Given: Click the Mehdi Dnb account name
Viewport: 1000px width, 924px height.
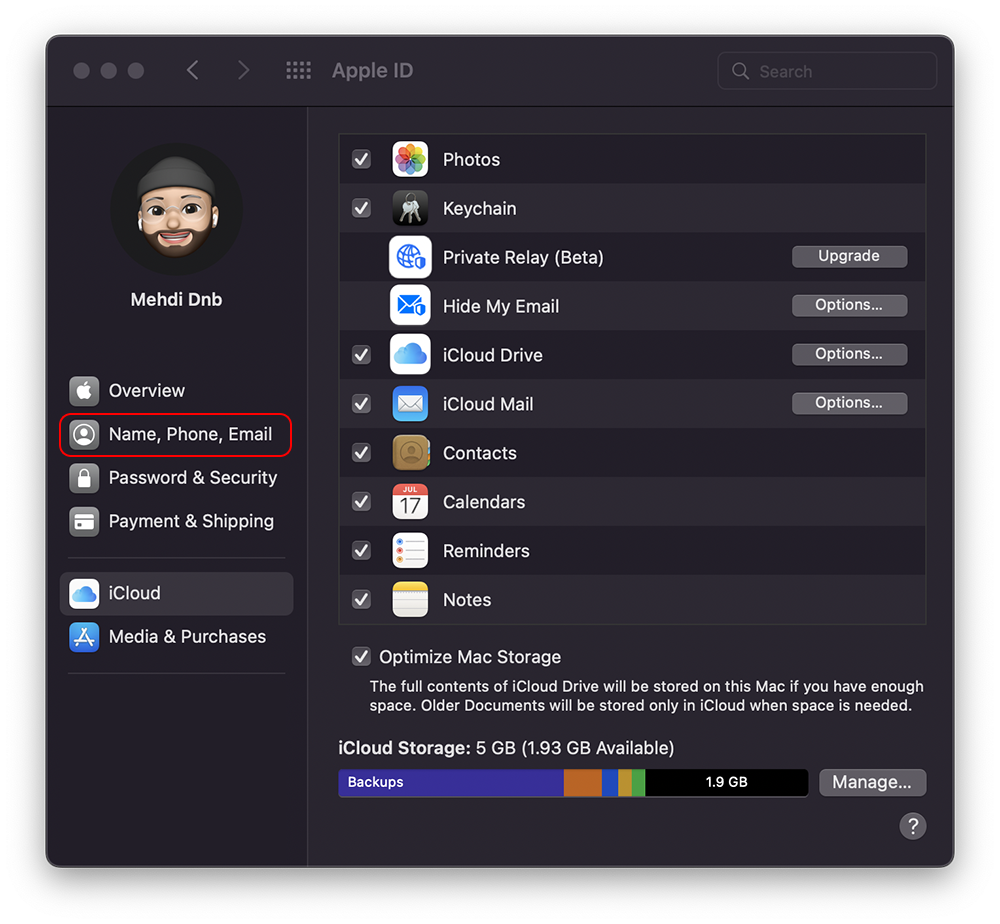Looking at the screenshot, I should pyautogui.click(x=177, y=300).
